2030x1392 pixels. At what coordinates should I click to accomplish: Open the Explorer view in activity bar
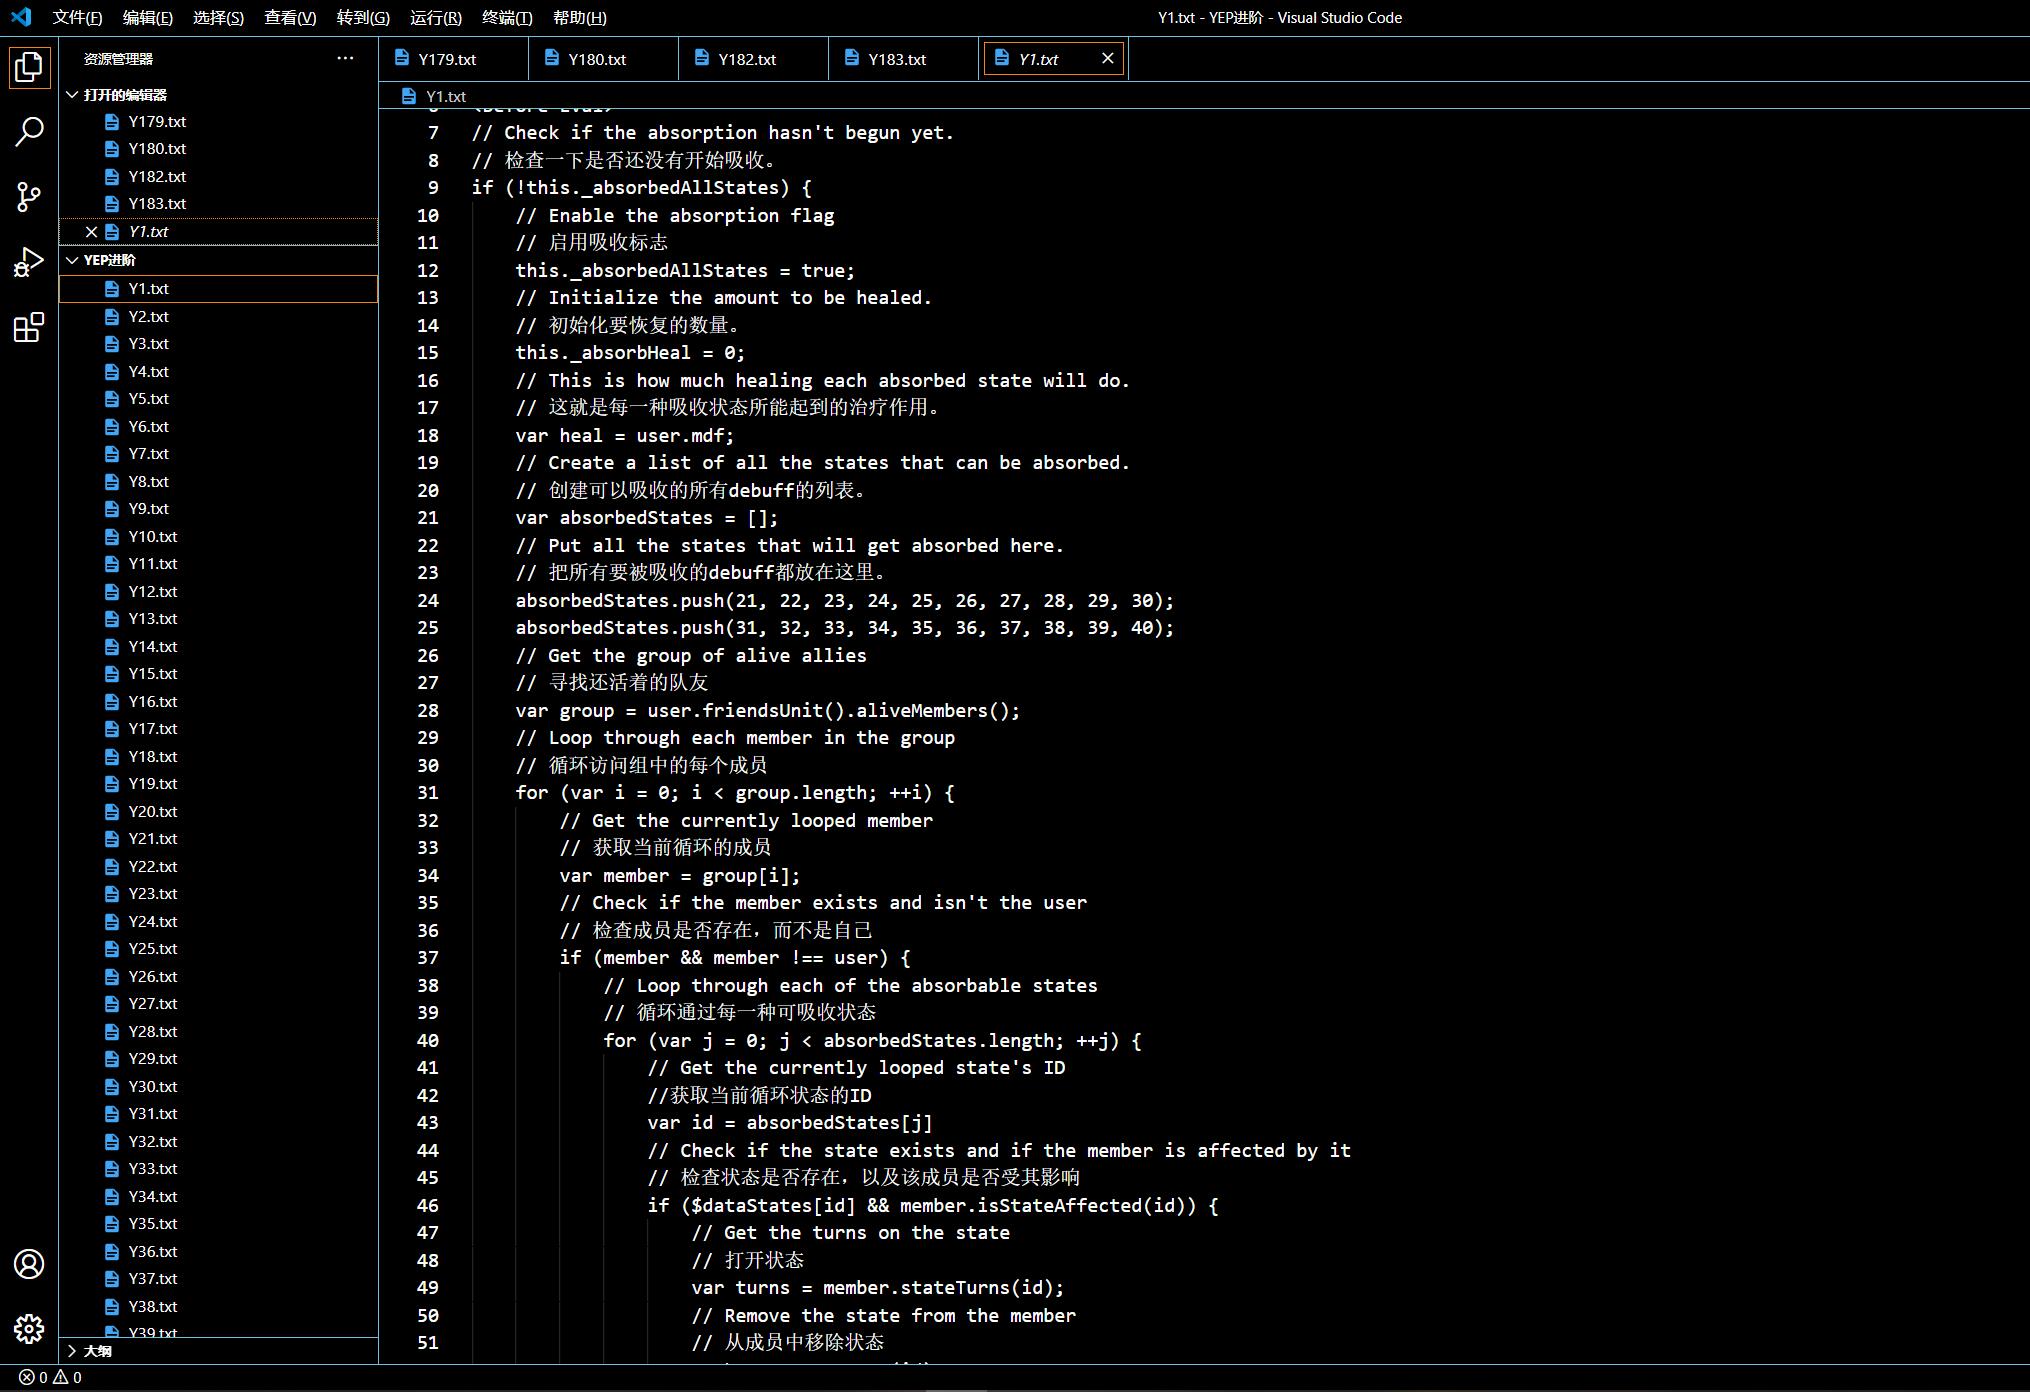click(29, 68)
